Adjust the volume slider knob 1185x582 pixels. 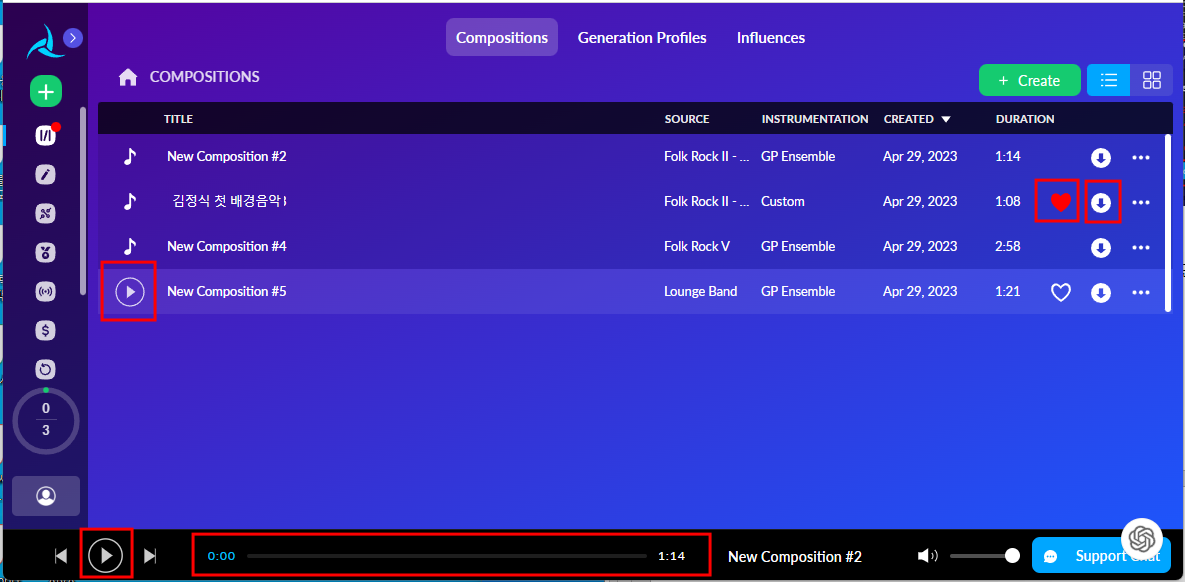pyautogui.click(x=1012, y=556)
